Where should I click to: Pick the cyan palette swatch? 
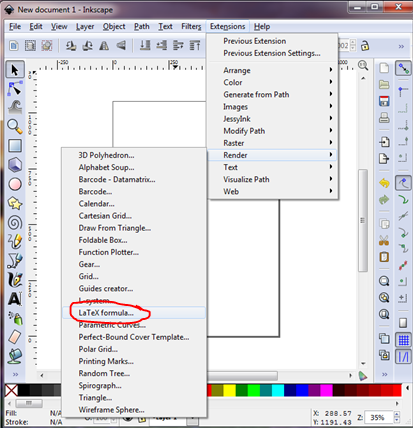pyautogui.click(x=278, y=390)
